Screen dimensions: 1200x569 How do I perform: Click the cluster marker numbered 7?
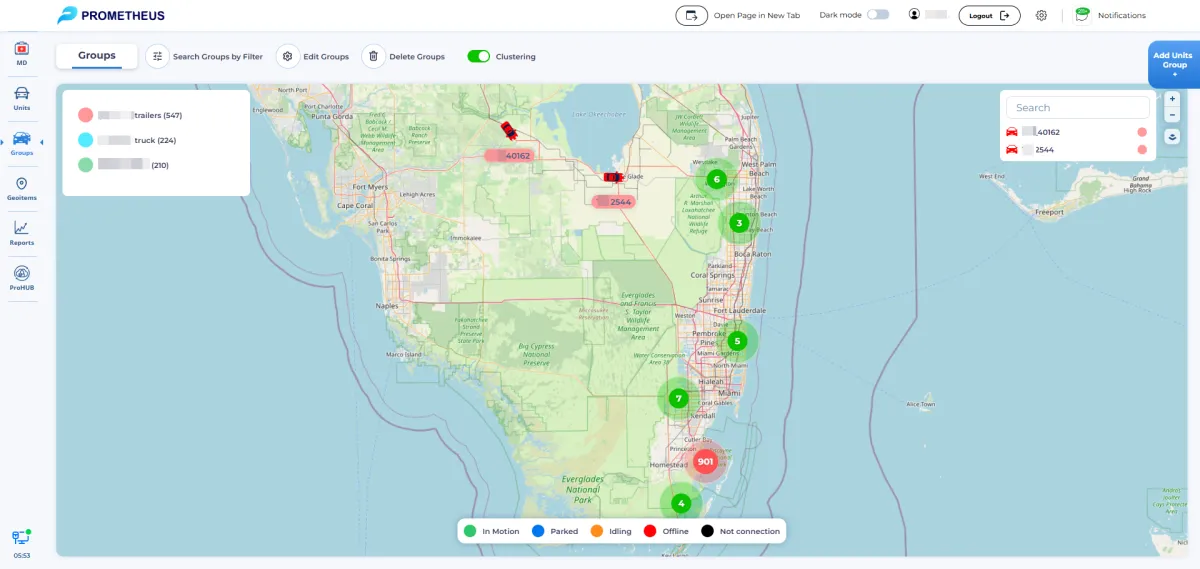pos(678,398)
